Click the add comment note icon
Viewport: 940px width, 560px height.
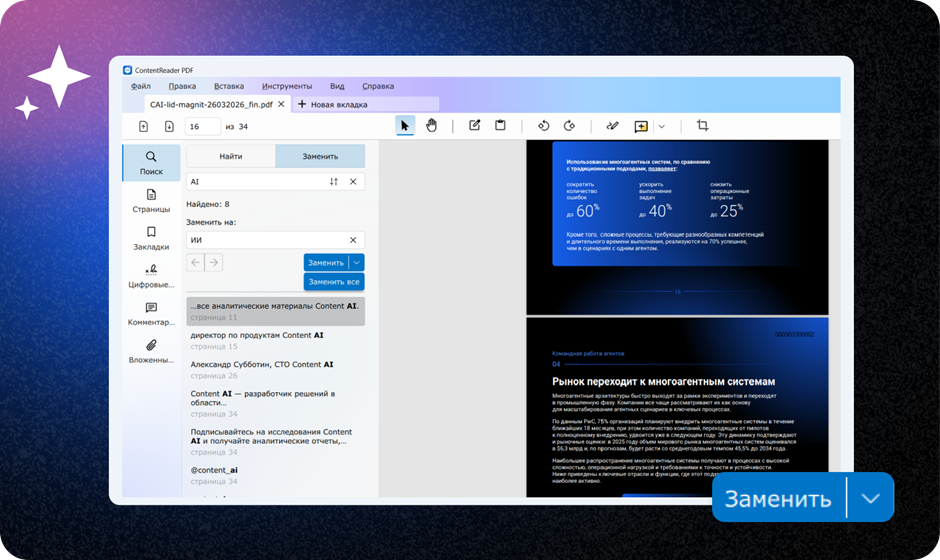coord(641,127)
